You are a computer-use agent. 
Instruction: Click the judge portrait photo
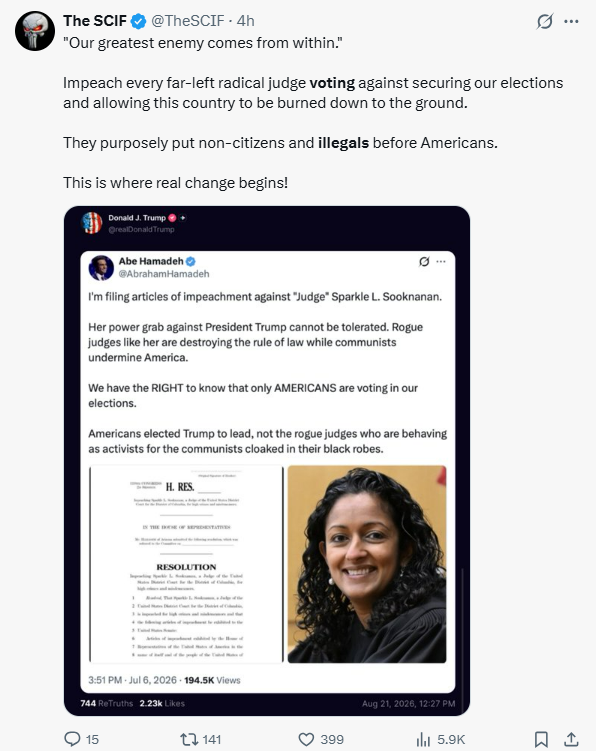(367, 564)
